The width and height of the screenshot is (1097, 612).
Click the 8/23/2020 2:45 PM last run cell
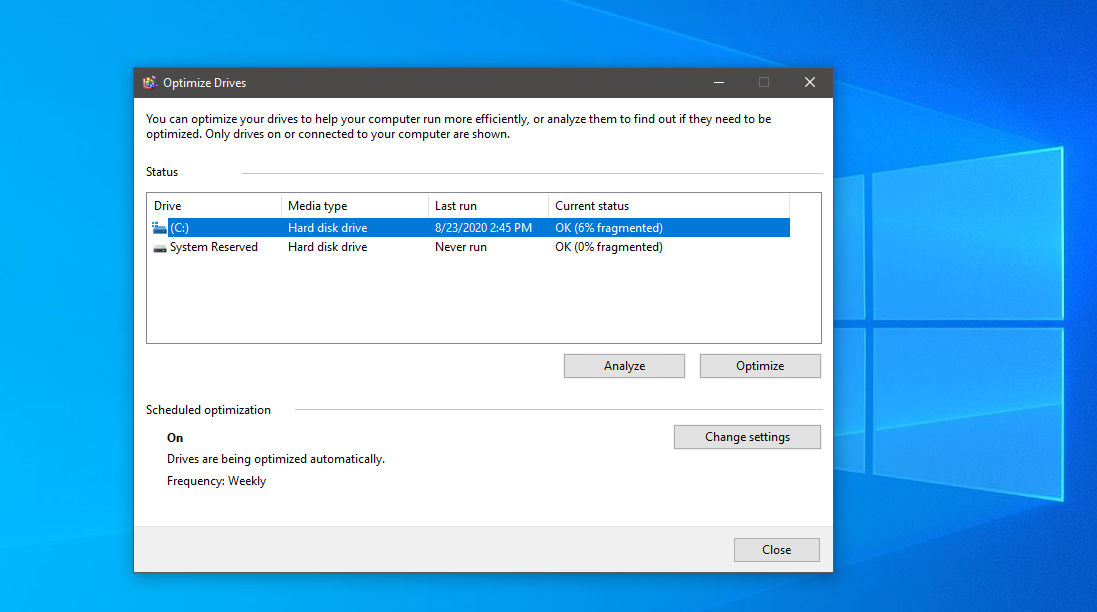483,228
